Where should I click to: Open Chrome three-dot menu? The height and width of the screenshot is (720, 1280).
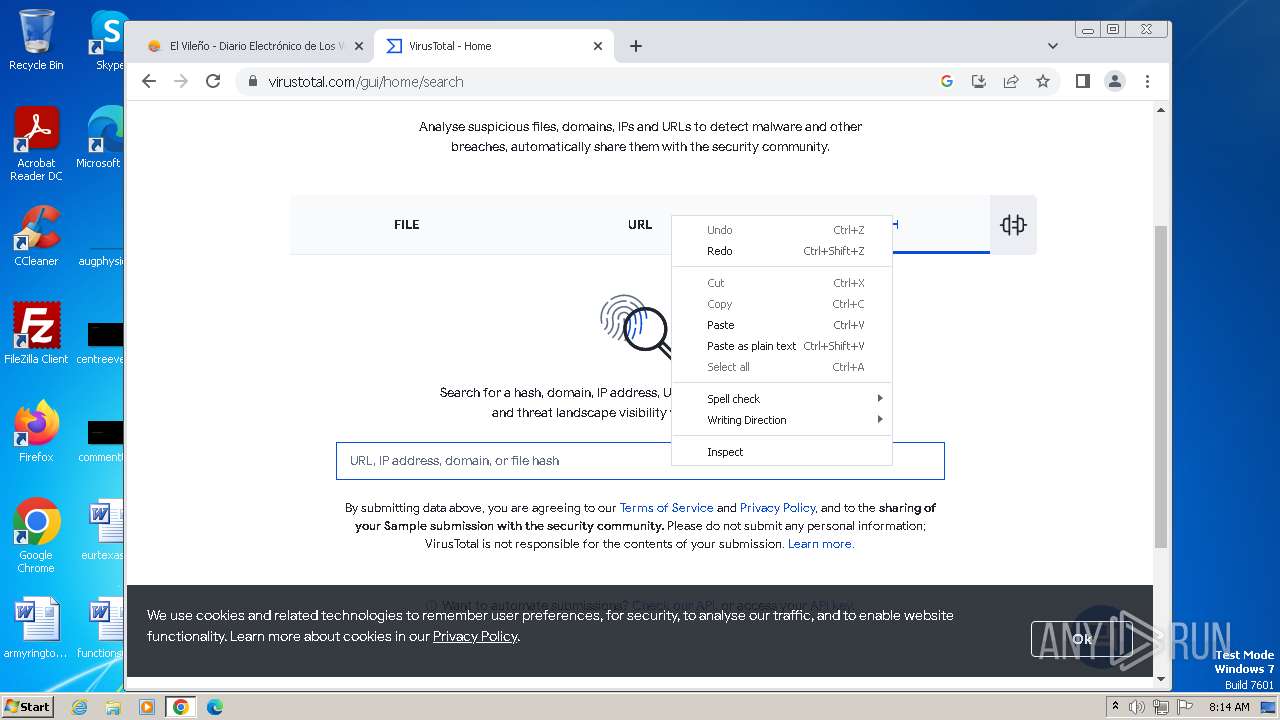point(1147,81)
